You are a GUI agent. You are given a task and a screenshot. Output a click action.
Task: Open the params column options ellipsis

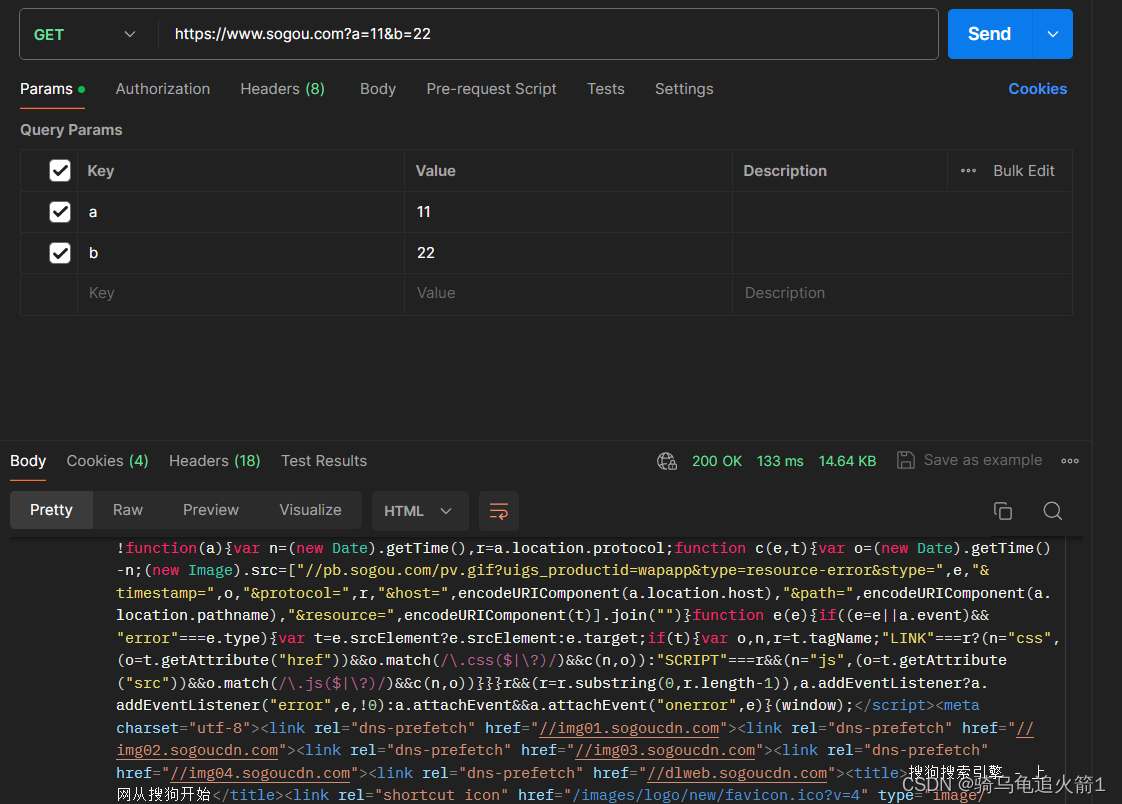[x=968, y=171]
